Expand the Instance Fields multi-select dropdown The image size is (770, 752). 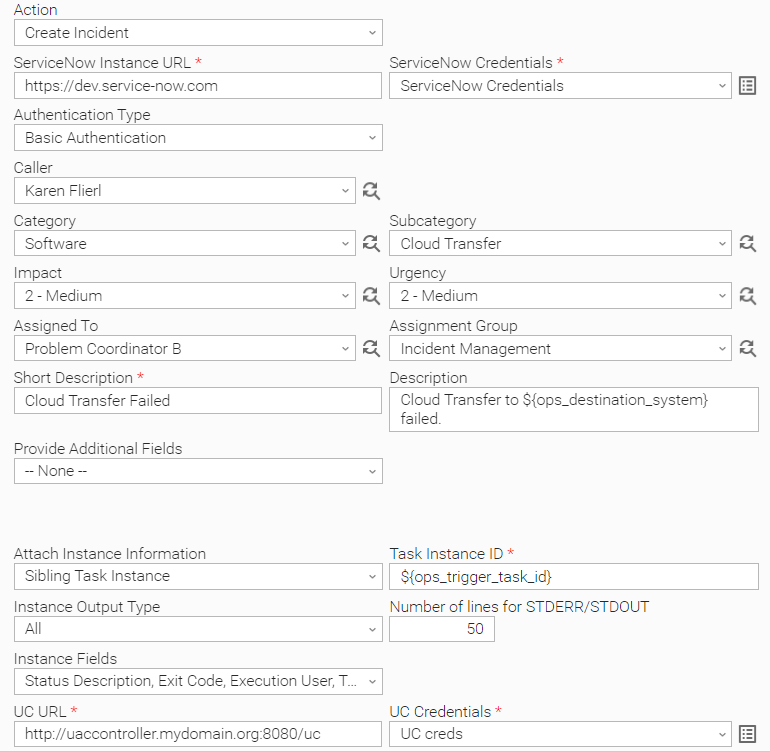point(198,681)
